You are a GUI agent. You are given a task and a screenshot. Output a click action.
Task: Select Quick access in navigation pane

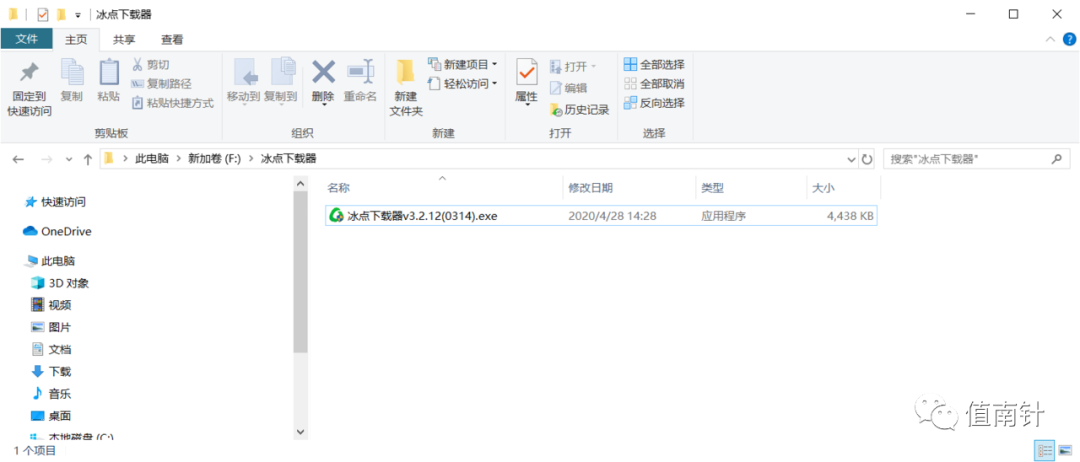pyautogui.click(x=55, y=202)
